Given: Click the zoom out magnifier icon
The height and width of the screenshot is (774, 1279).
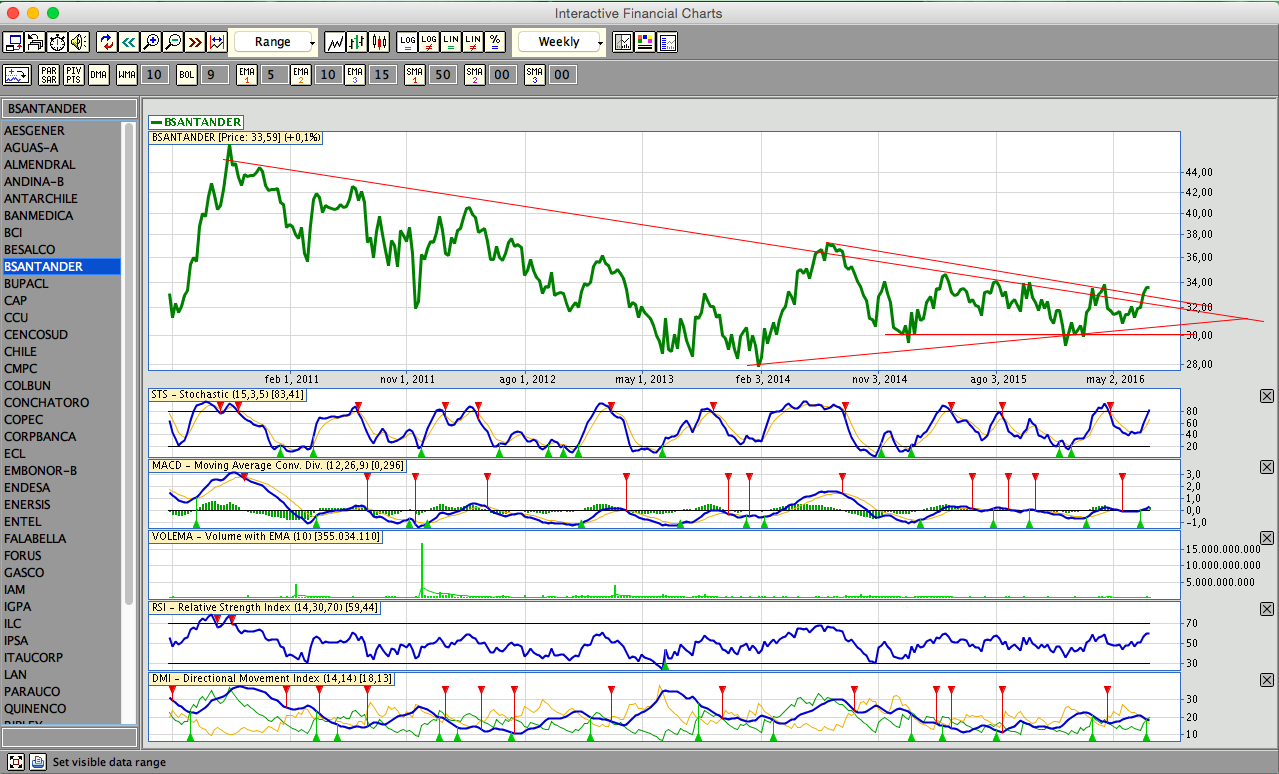Looking at the screenshot, I should pos(173,42).
